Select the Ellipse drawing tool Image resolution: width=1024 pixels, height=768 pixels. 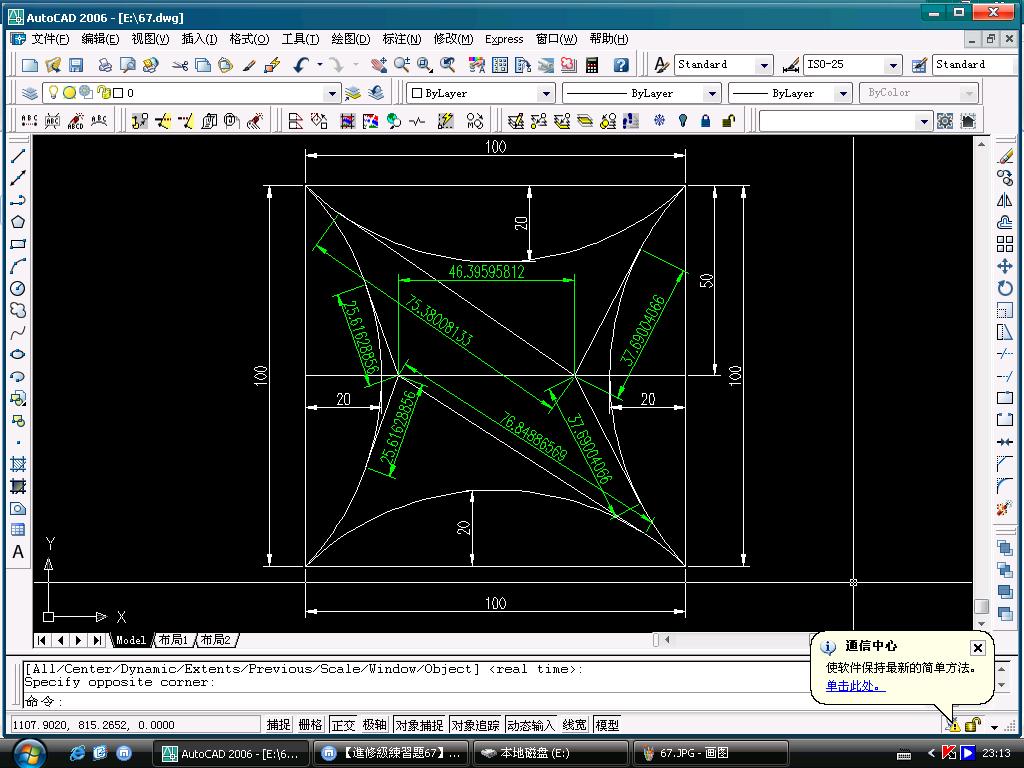point(18,354)
